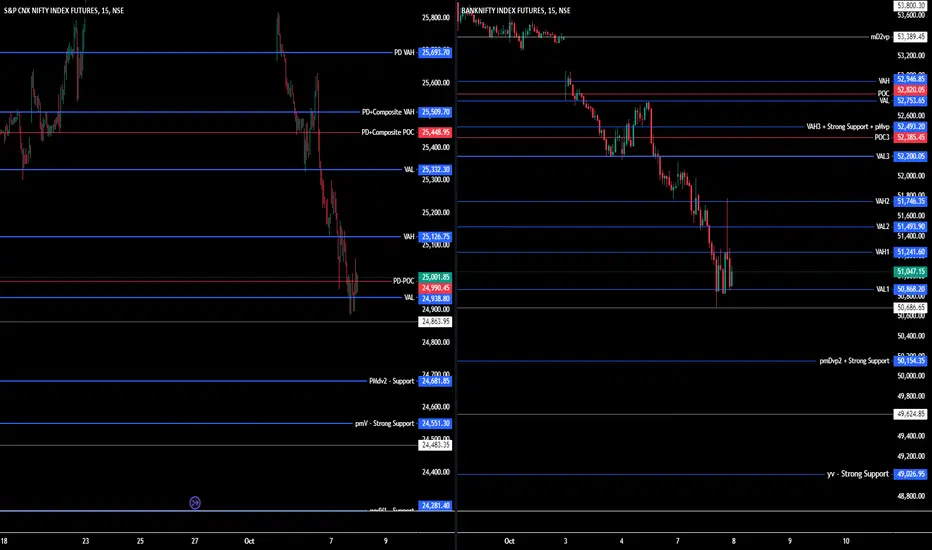Select the mD2vp line label
This screenshot has width=932, height=550.
coord(880,37)
